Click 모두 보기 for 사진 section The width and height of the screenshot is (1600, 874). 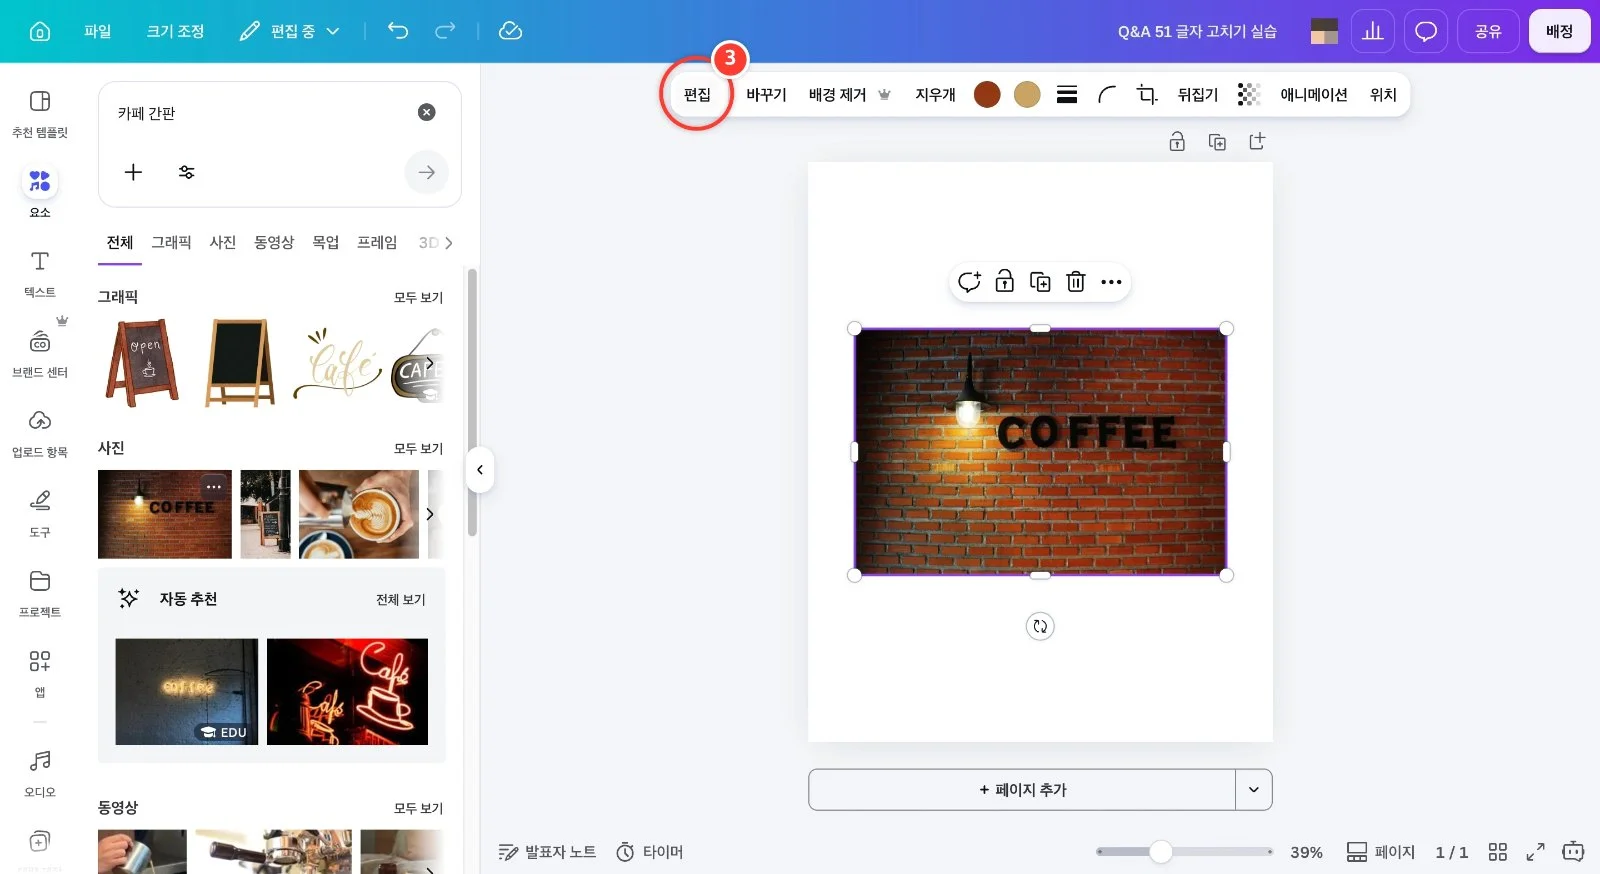click(x=418, y=448)
